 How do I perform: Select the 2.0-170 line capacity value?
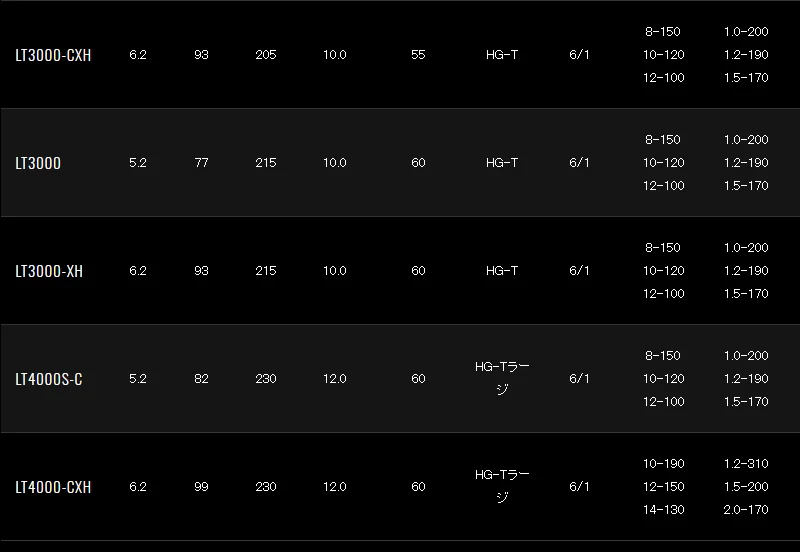point(746,510)
